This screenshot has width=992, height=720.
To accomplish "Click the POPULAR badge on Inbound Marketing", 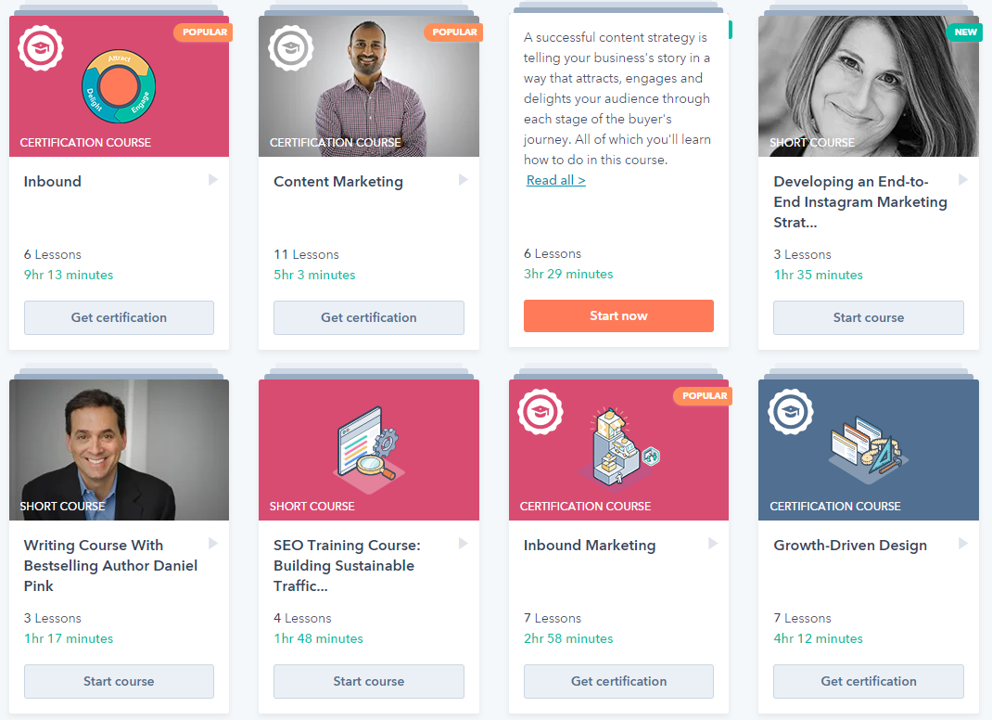I will [703, 396].
